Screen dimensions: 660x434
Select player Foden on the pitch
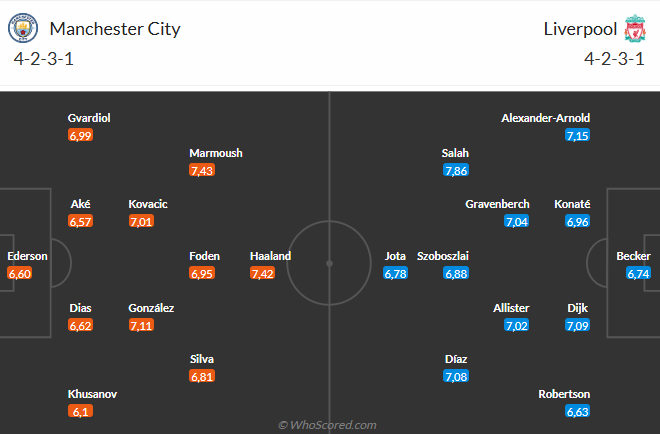pyautogui.click(x=205, y=256)
